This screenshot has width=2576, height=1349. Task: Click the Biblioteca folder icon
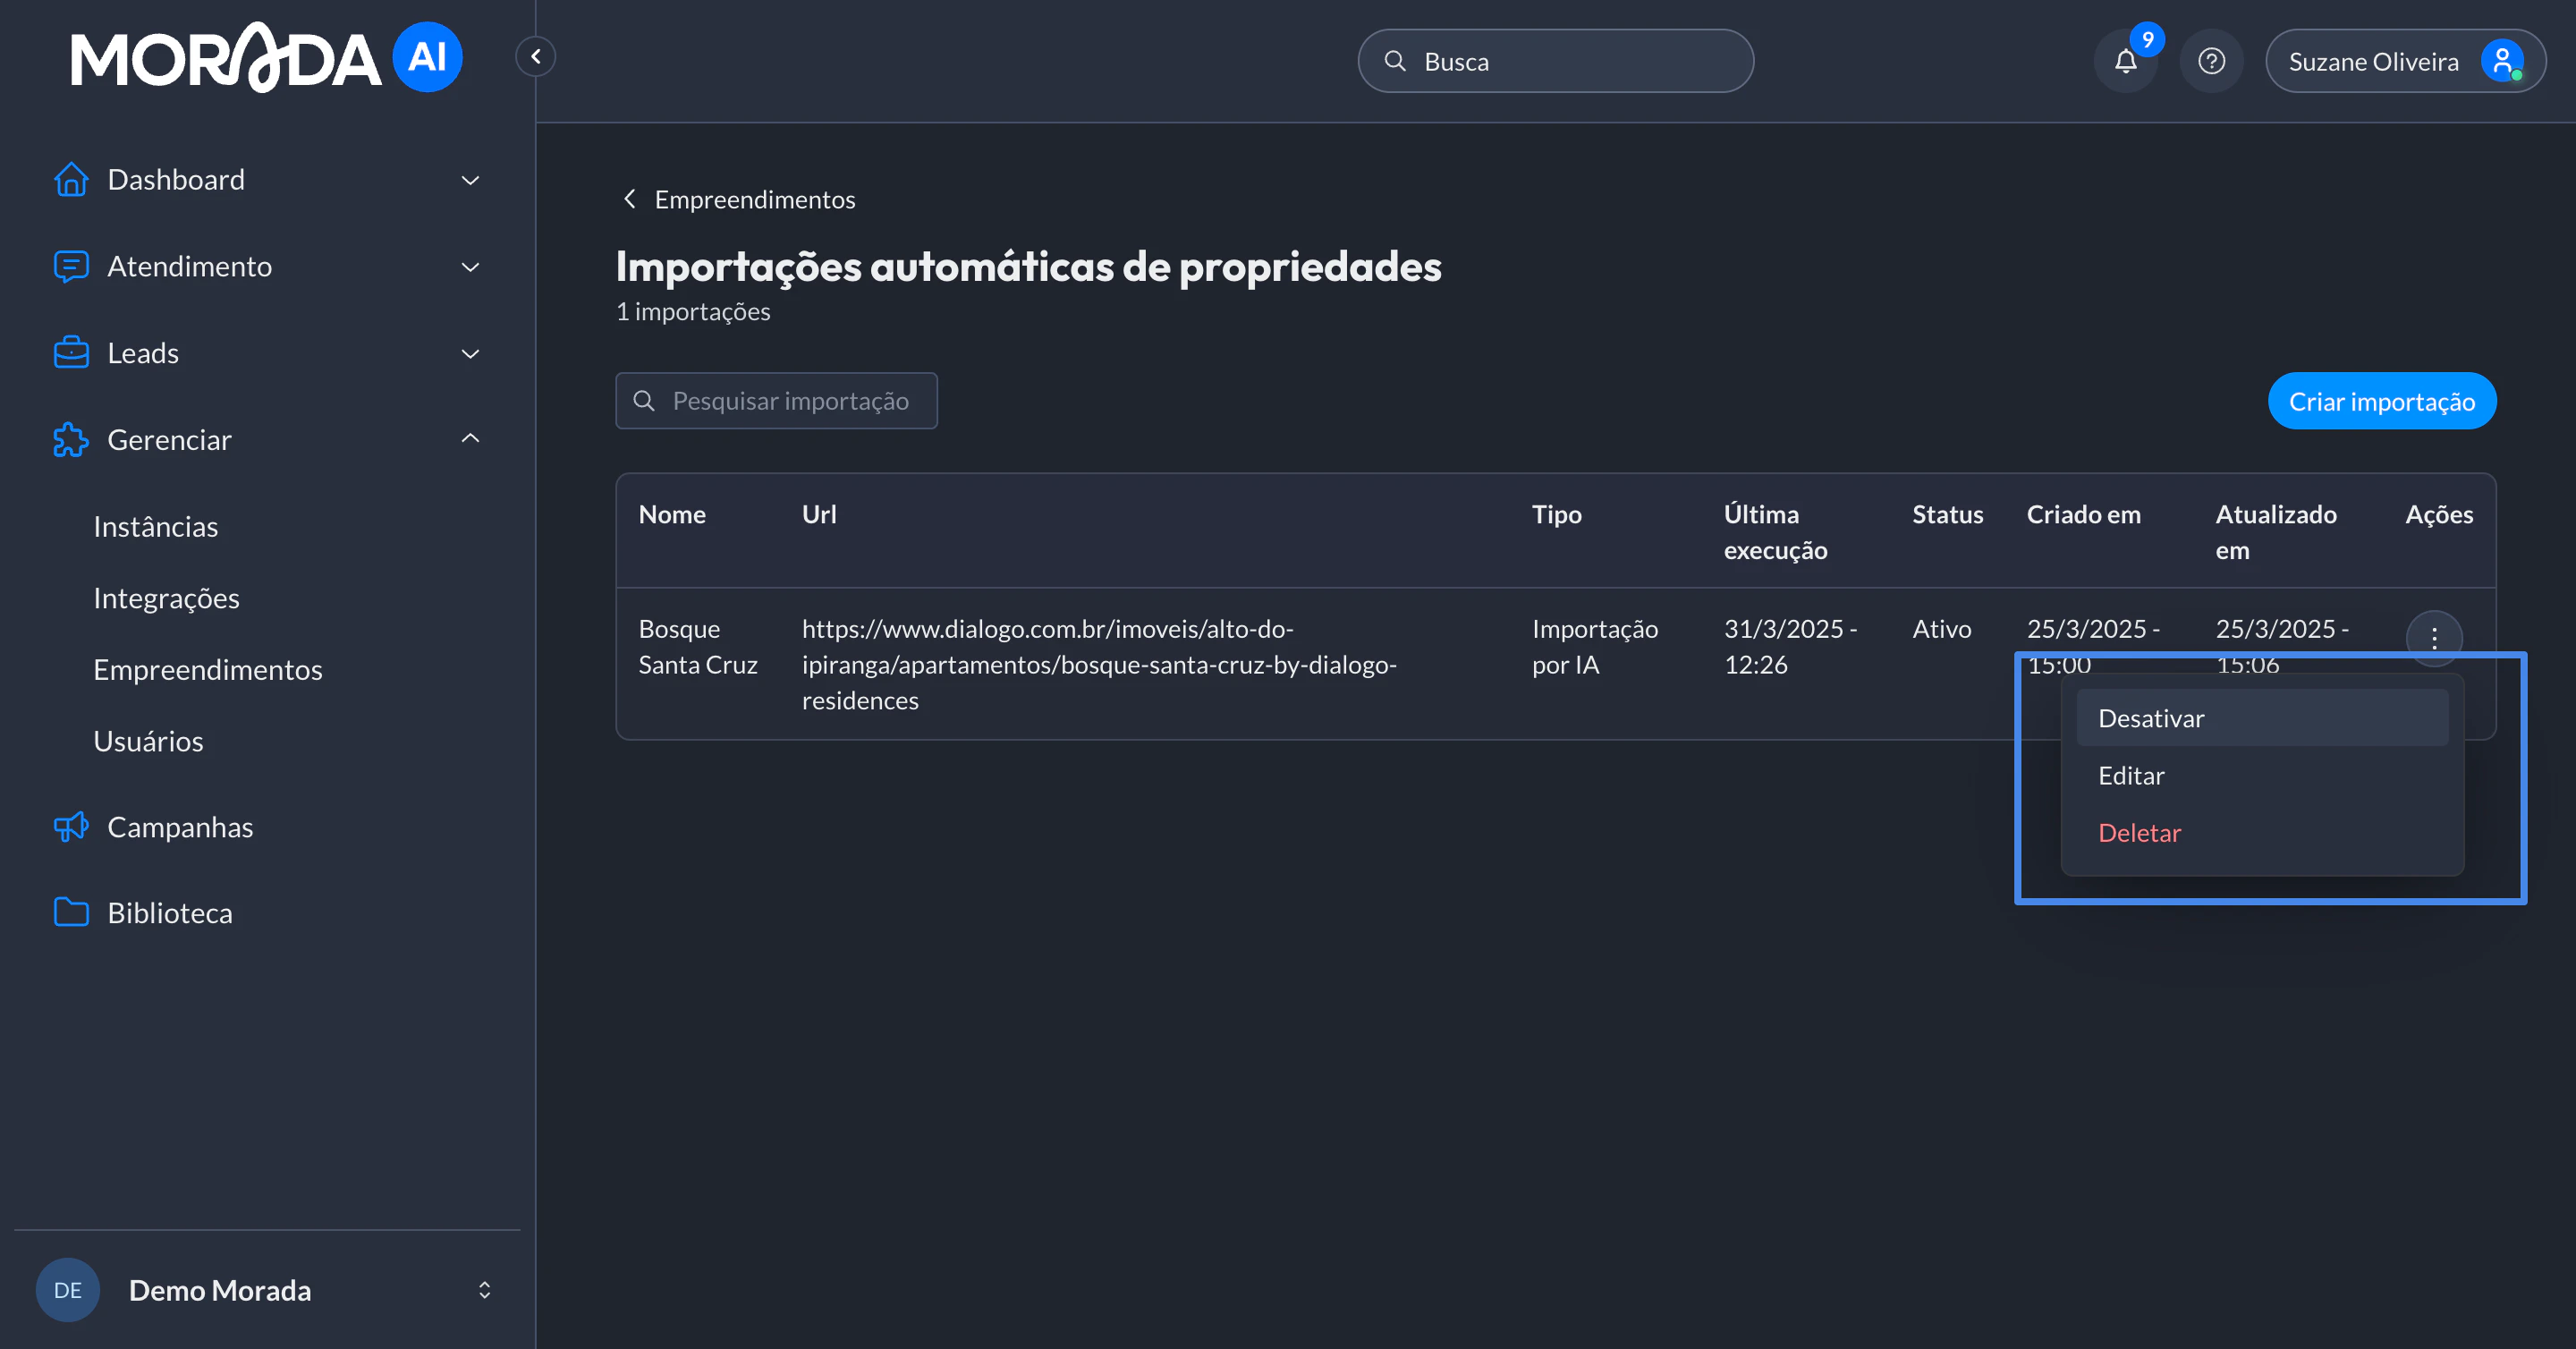(70, 912)
